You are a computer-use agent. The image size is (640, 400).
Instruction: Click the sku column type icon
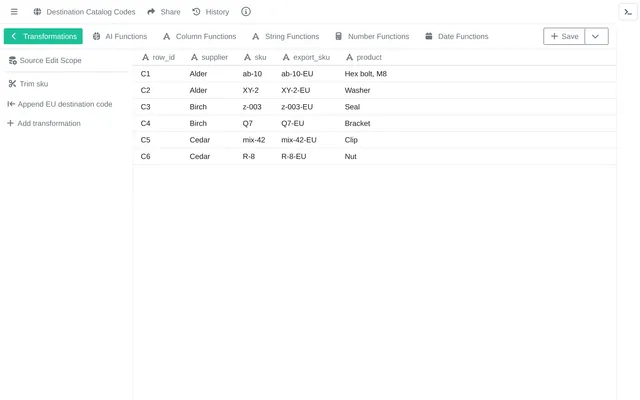[x=247, y=58]
